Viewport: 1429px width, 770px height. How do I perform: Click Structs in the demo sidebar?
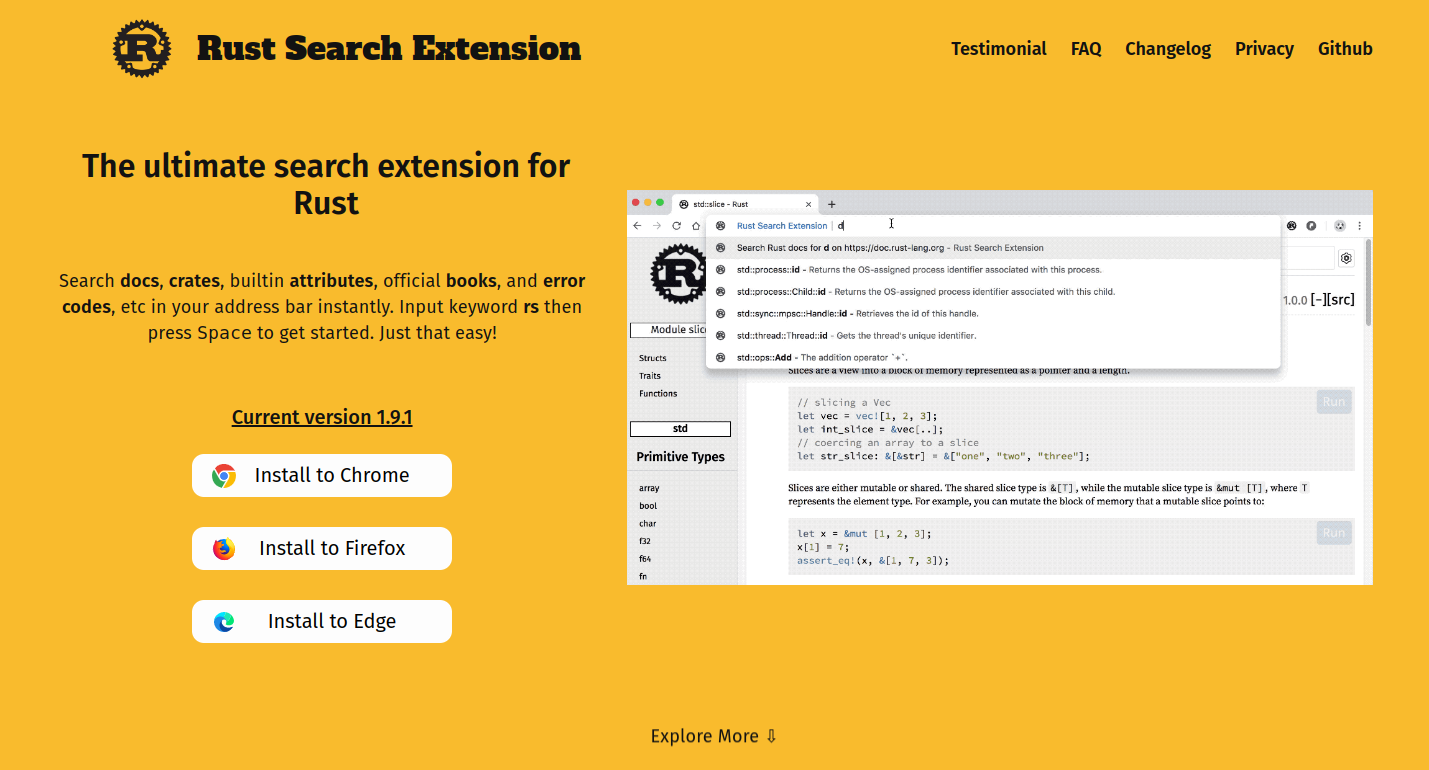(653, 358)
